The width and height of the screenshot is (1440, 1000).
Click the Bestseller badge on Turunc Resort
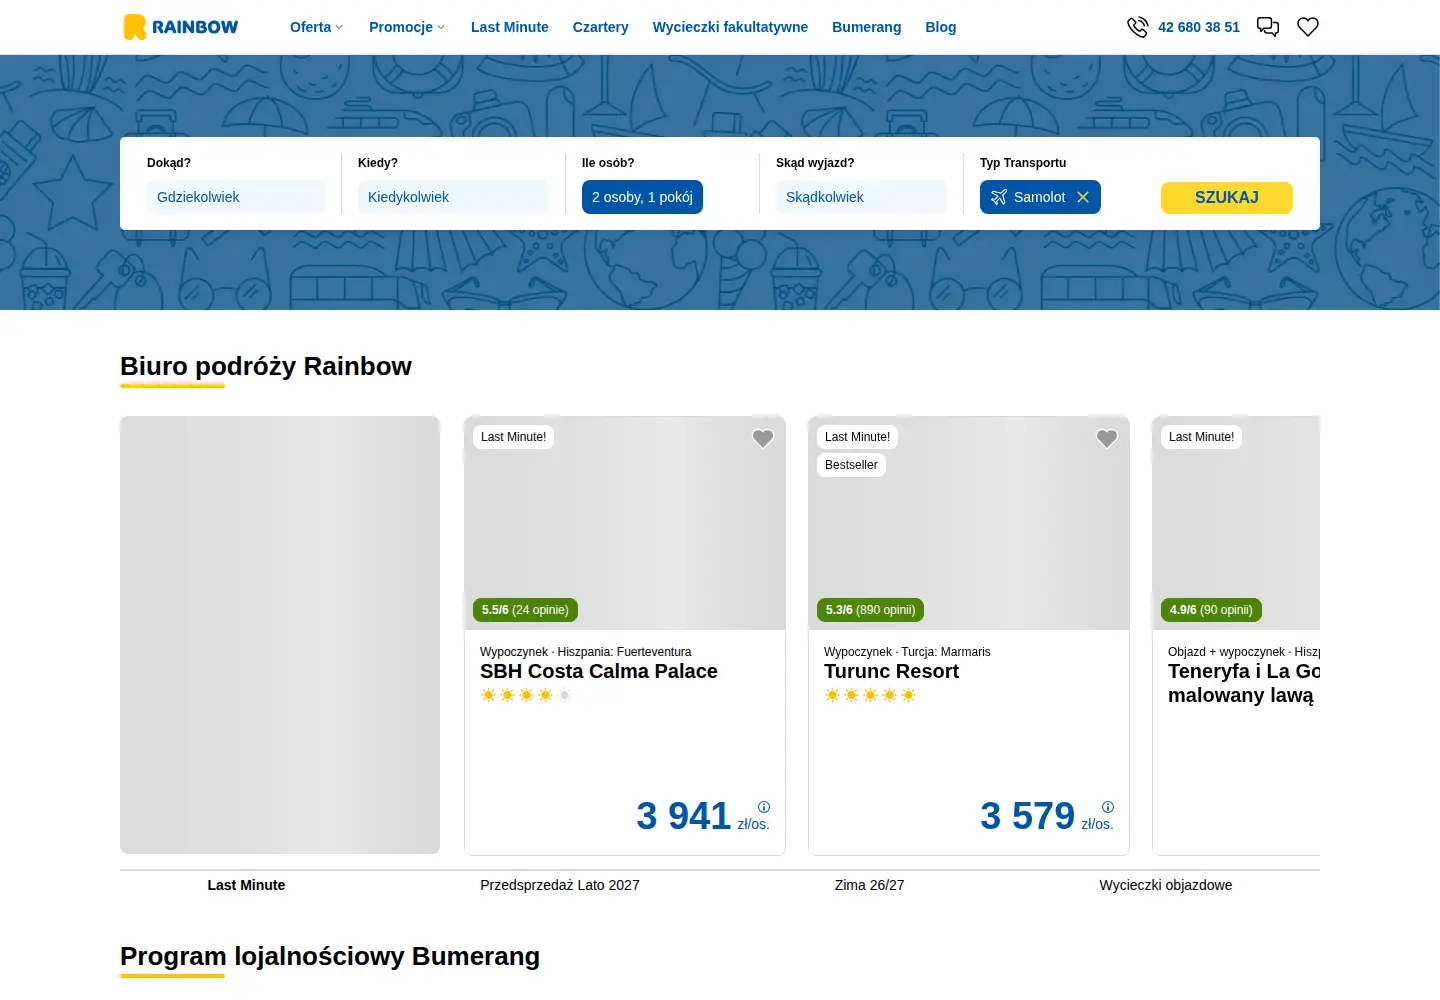click(x=851, y=465)
